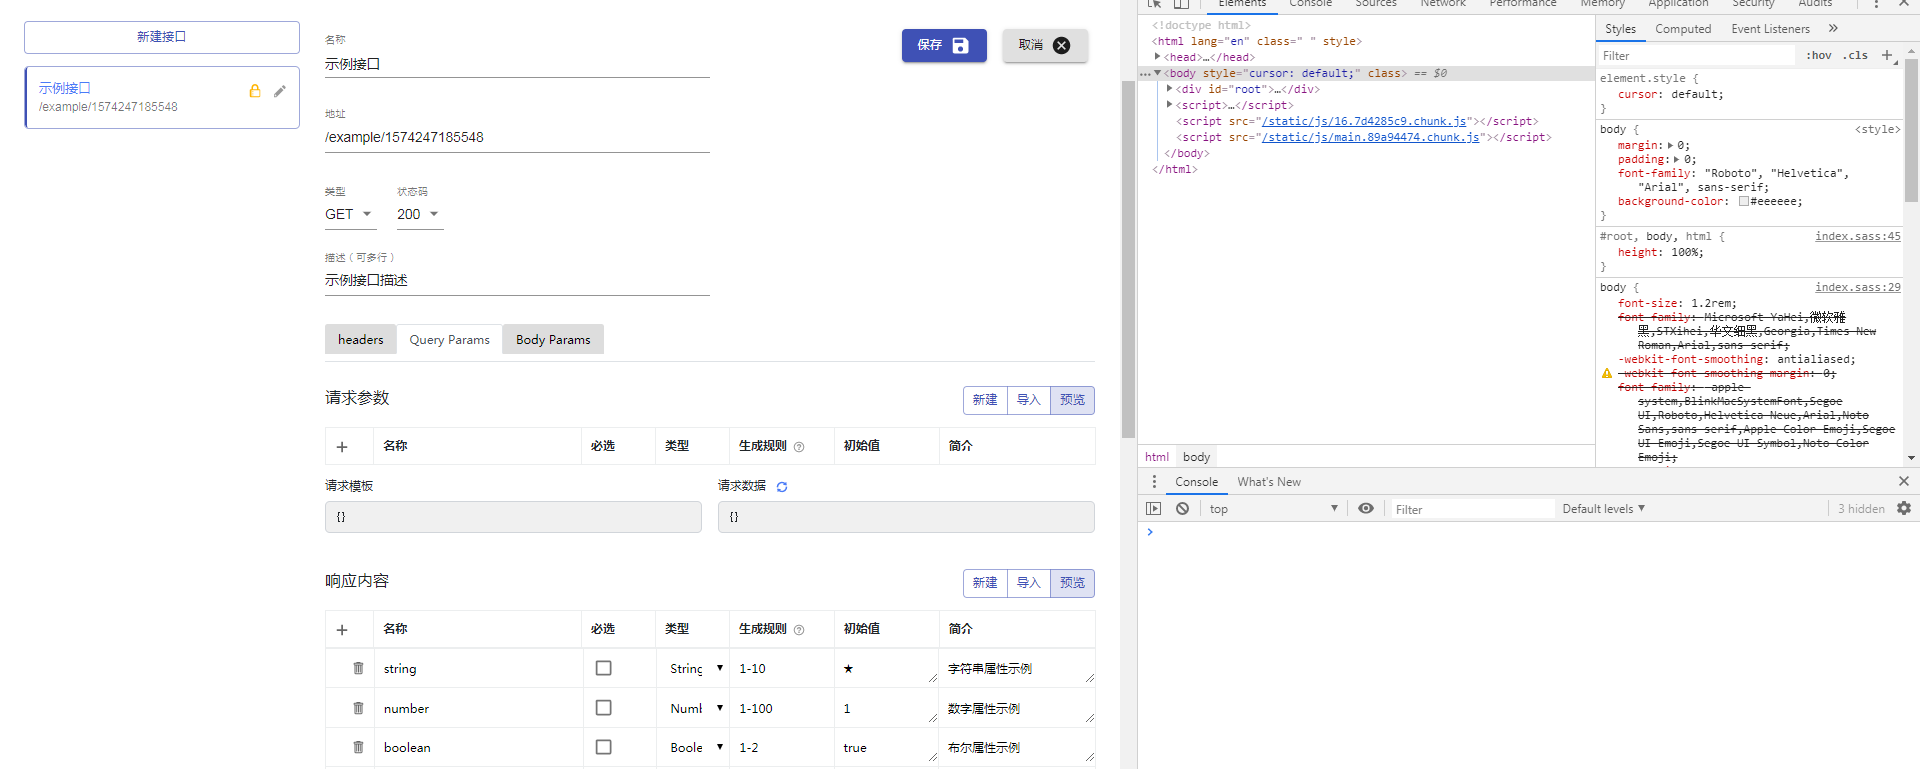Add new style rule plus icon

1887,55
